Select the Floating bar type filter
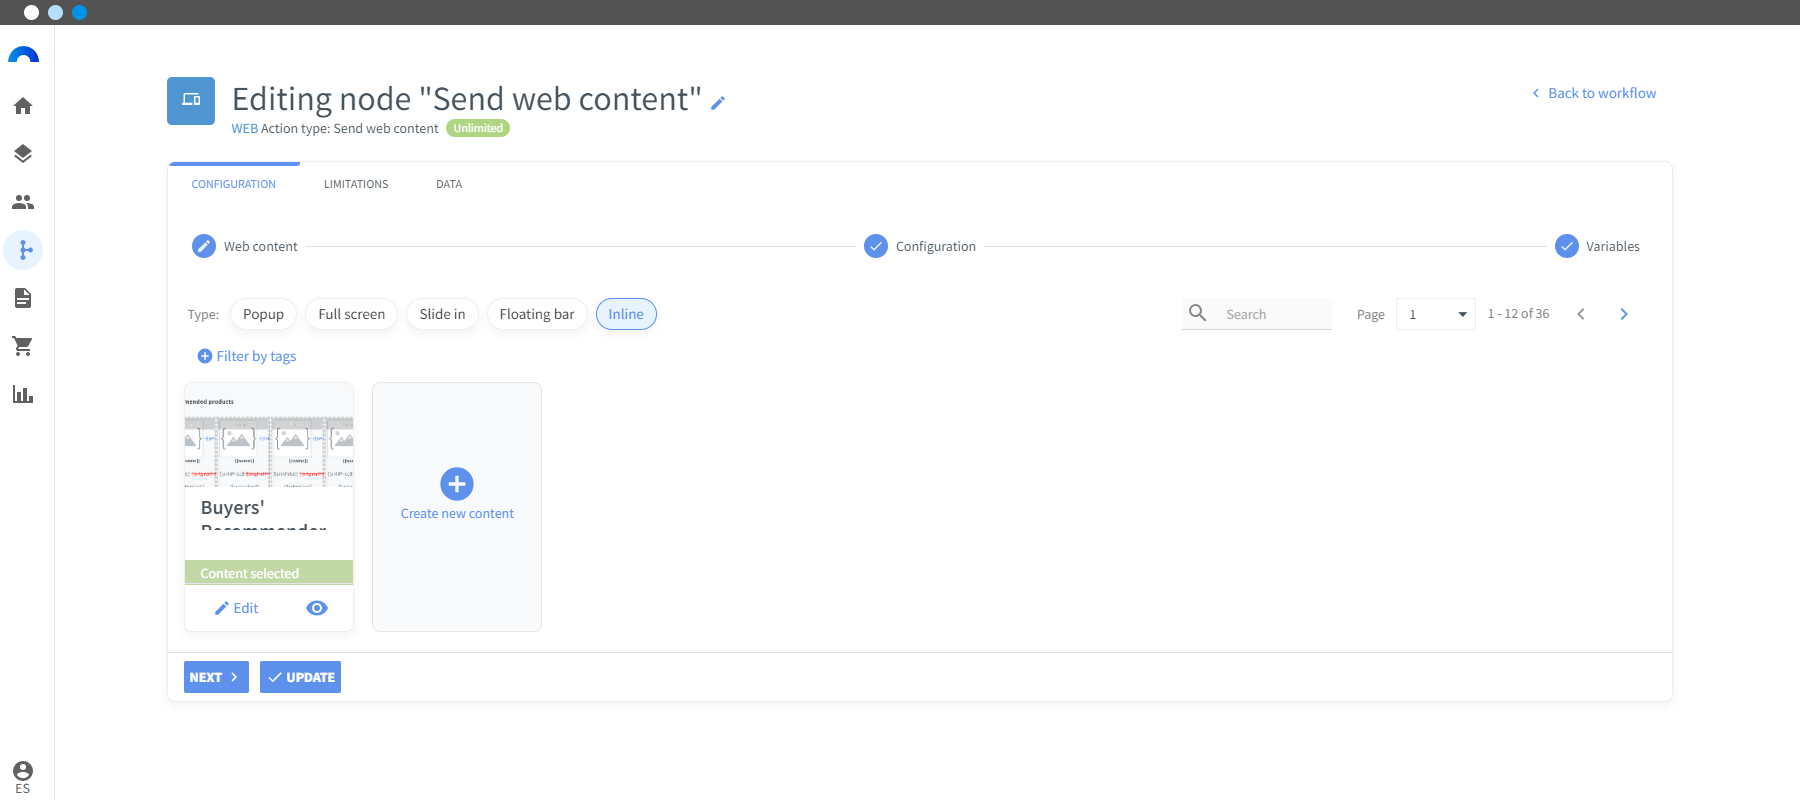 537,314
